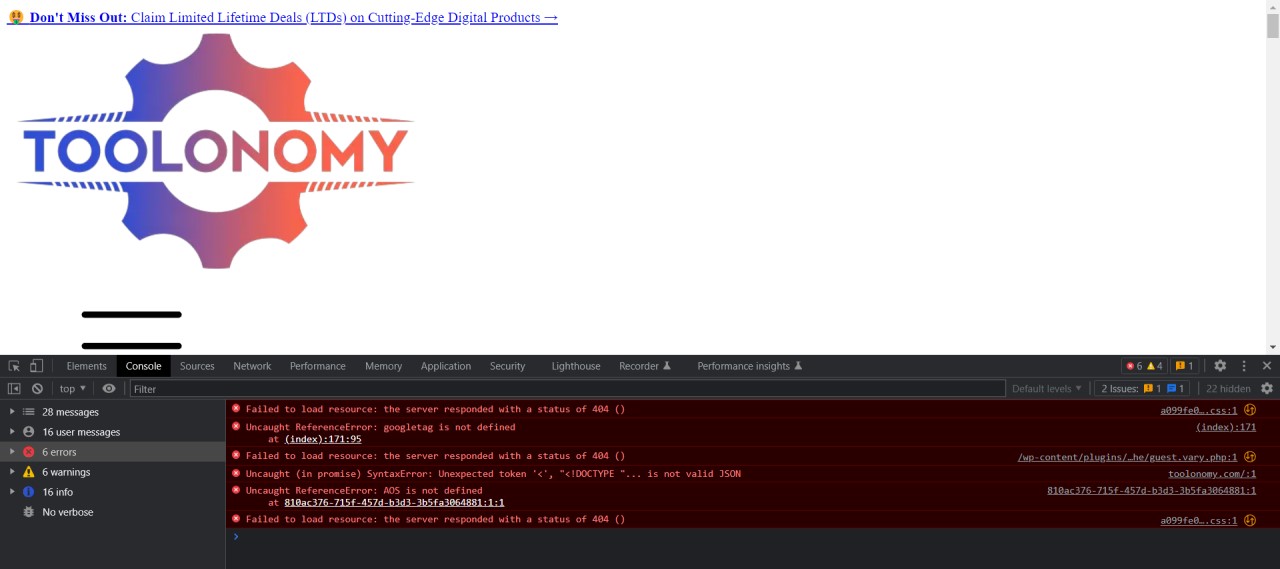The width and height of the screenshot is (1280, 569).
Task: Expand the 6 errors group
Action: (x=12, y=452)
